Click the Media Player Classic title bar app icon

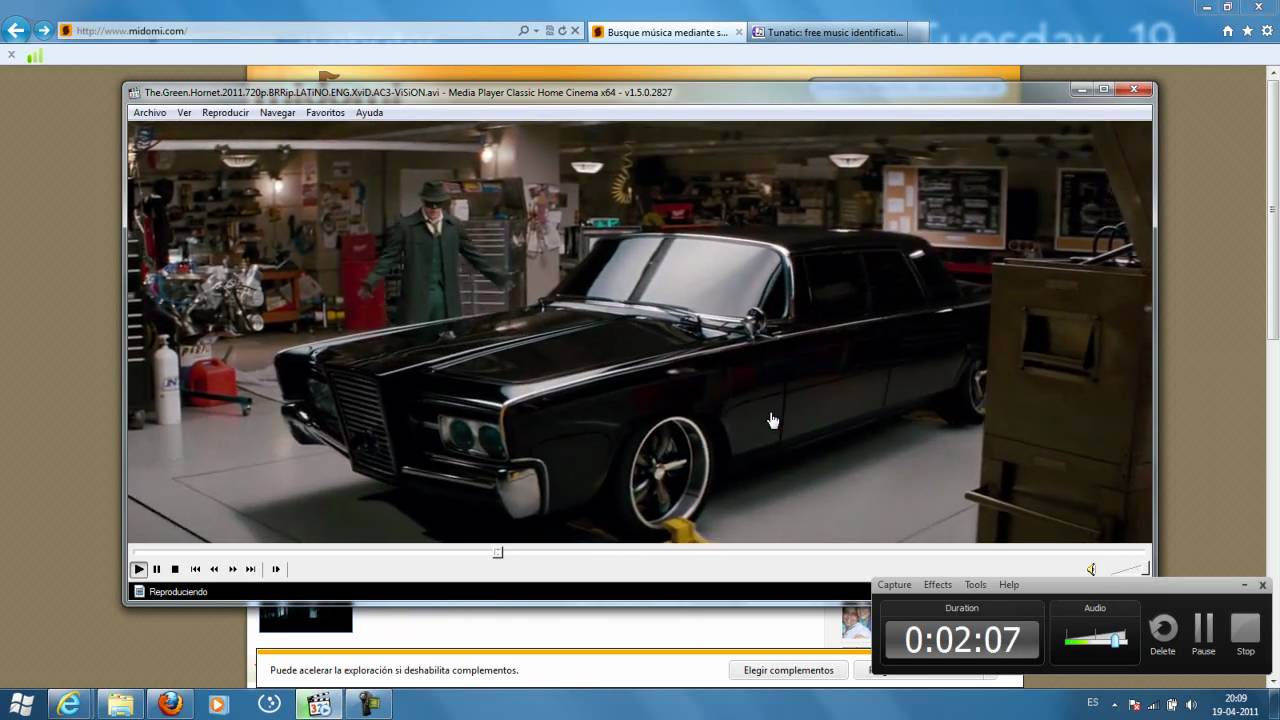click(135, 92)
